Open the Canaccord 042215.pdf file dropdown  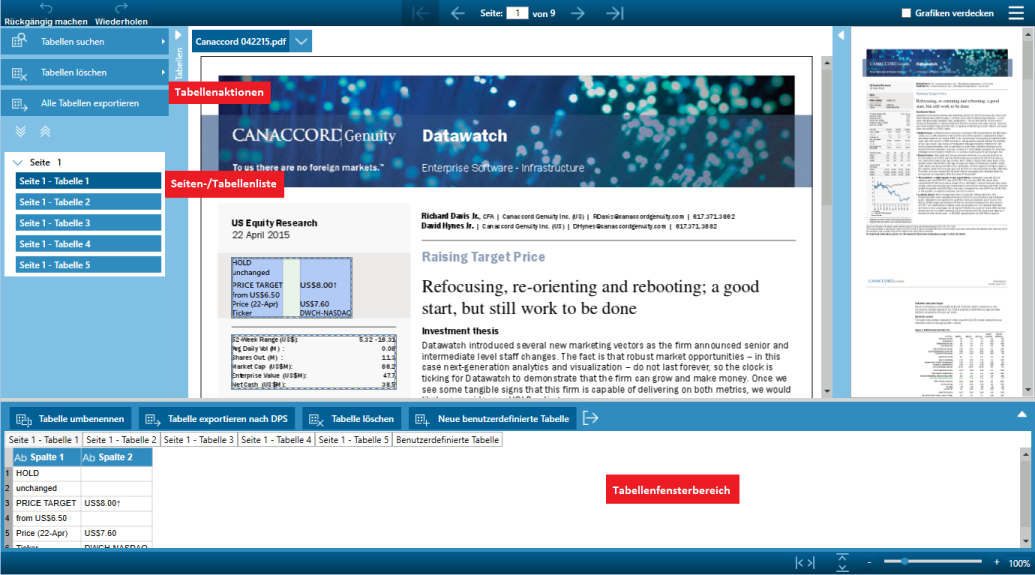click(302, 42)
